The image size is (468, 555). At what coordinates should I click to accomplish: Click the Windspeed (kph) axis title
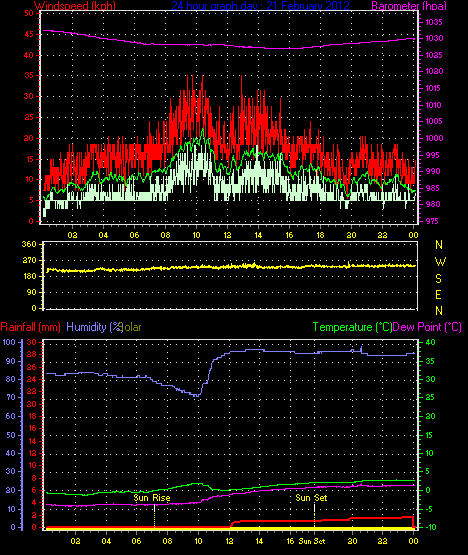75,6
